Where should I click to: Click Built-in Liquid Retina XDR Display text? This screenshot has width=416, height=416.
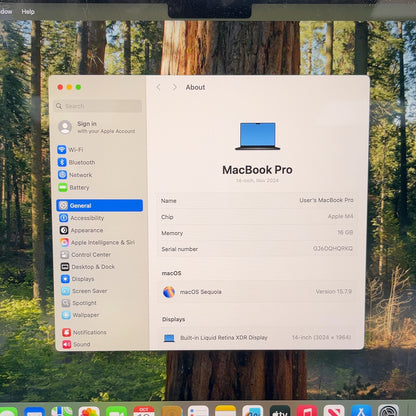(x=224, y=338)
